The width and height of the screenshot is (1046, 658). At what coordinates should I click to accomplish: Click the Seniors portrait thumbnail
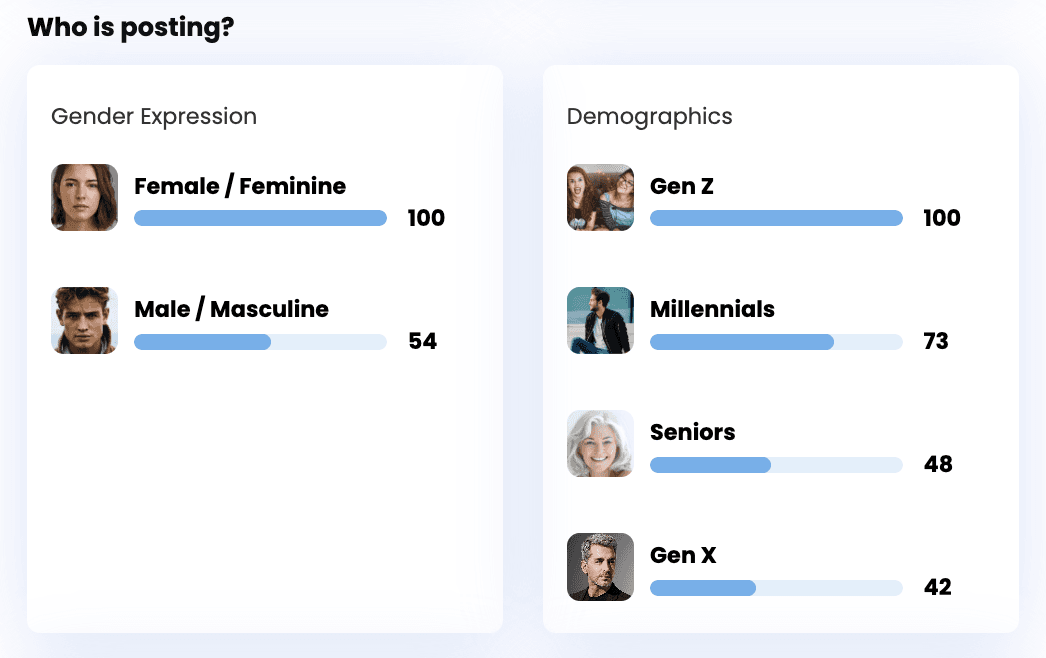point(600,444)
